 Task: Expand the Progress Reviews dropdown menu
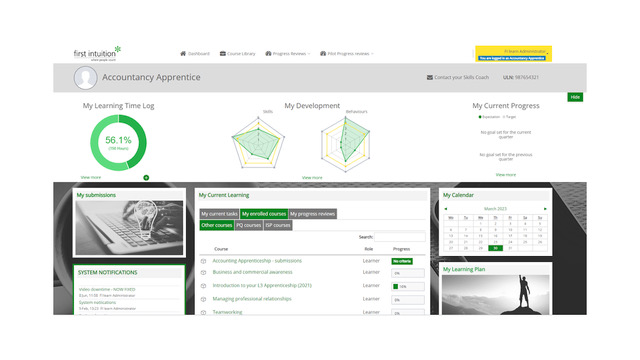[x=288, y=53]
